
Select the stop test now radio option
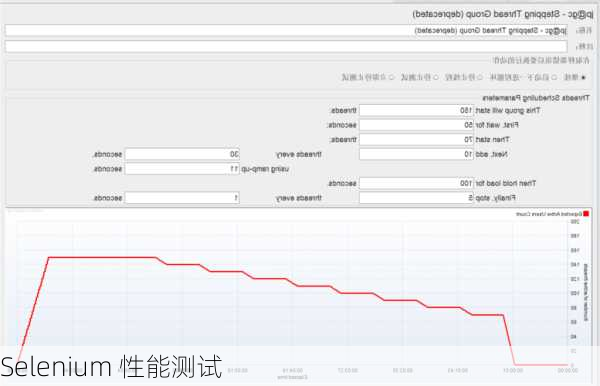[x=391, y=78]
